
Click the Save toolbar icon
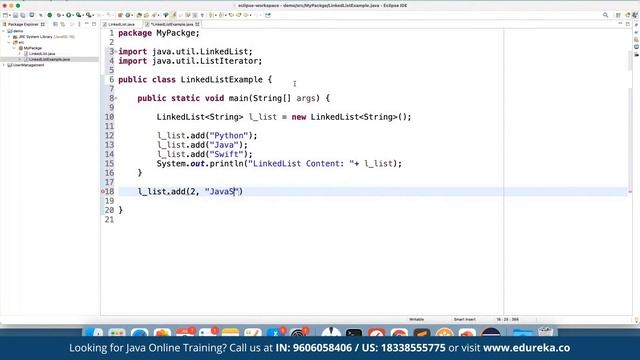[16, 15]
